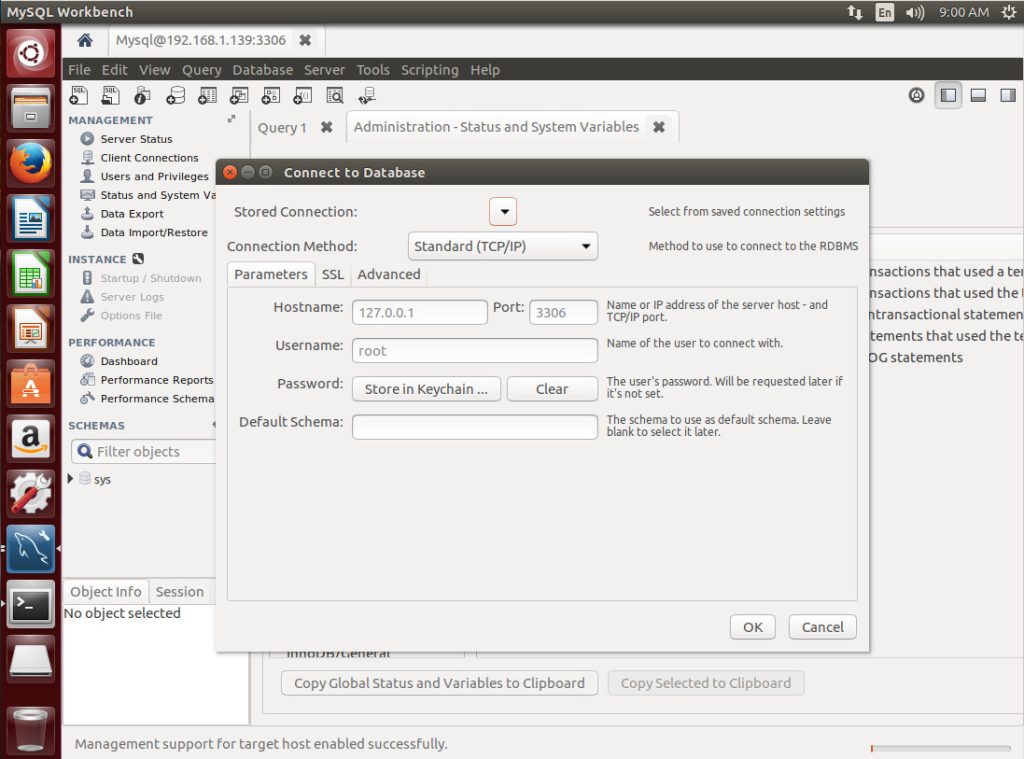This screenshot has height=759, width=1024.
Task: Toggle the left sidebar panel visibility
Action: pos(948,96)
